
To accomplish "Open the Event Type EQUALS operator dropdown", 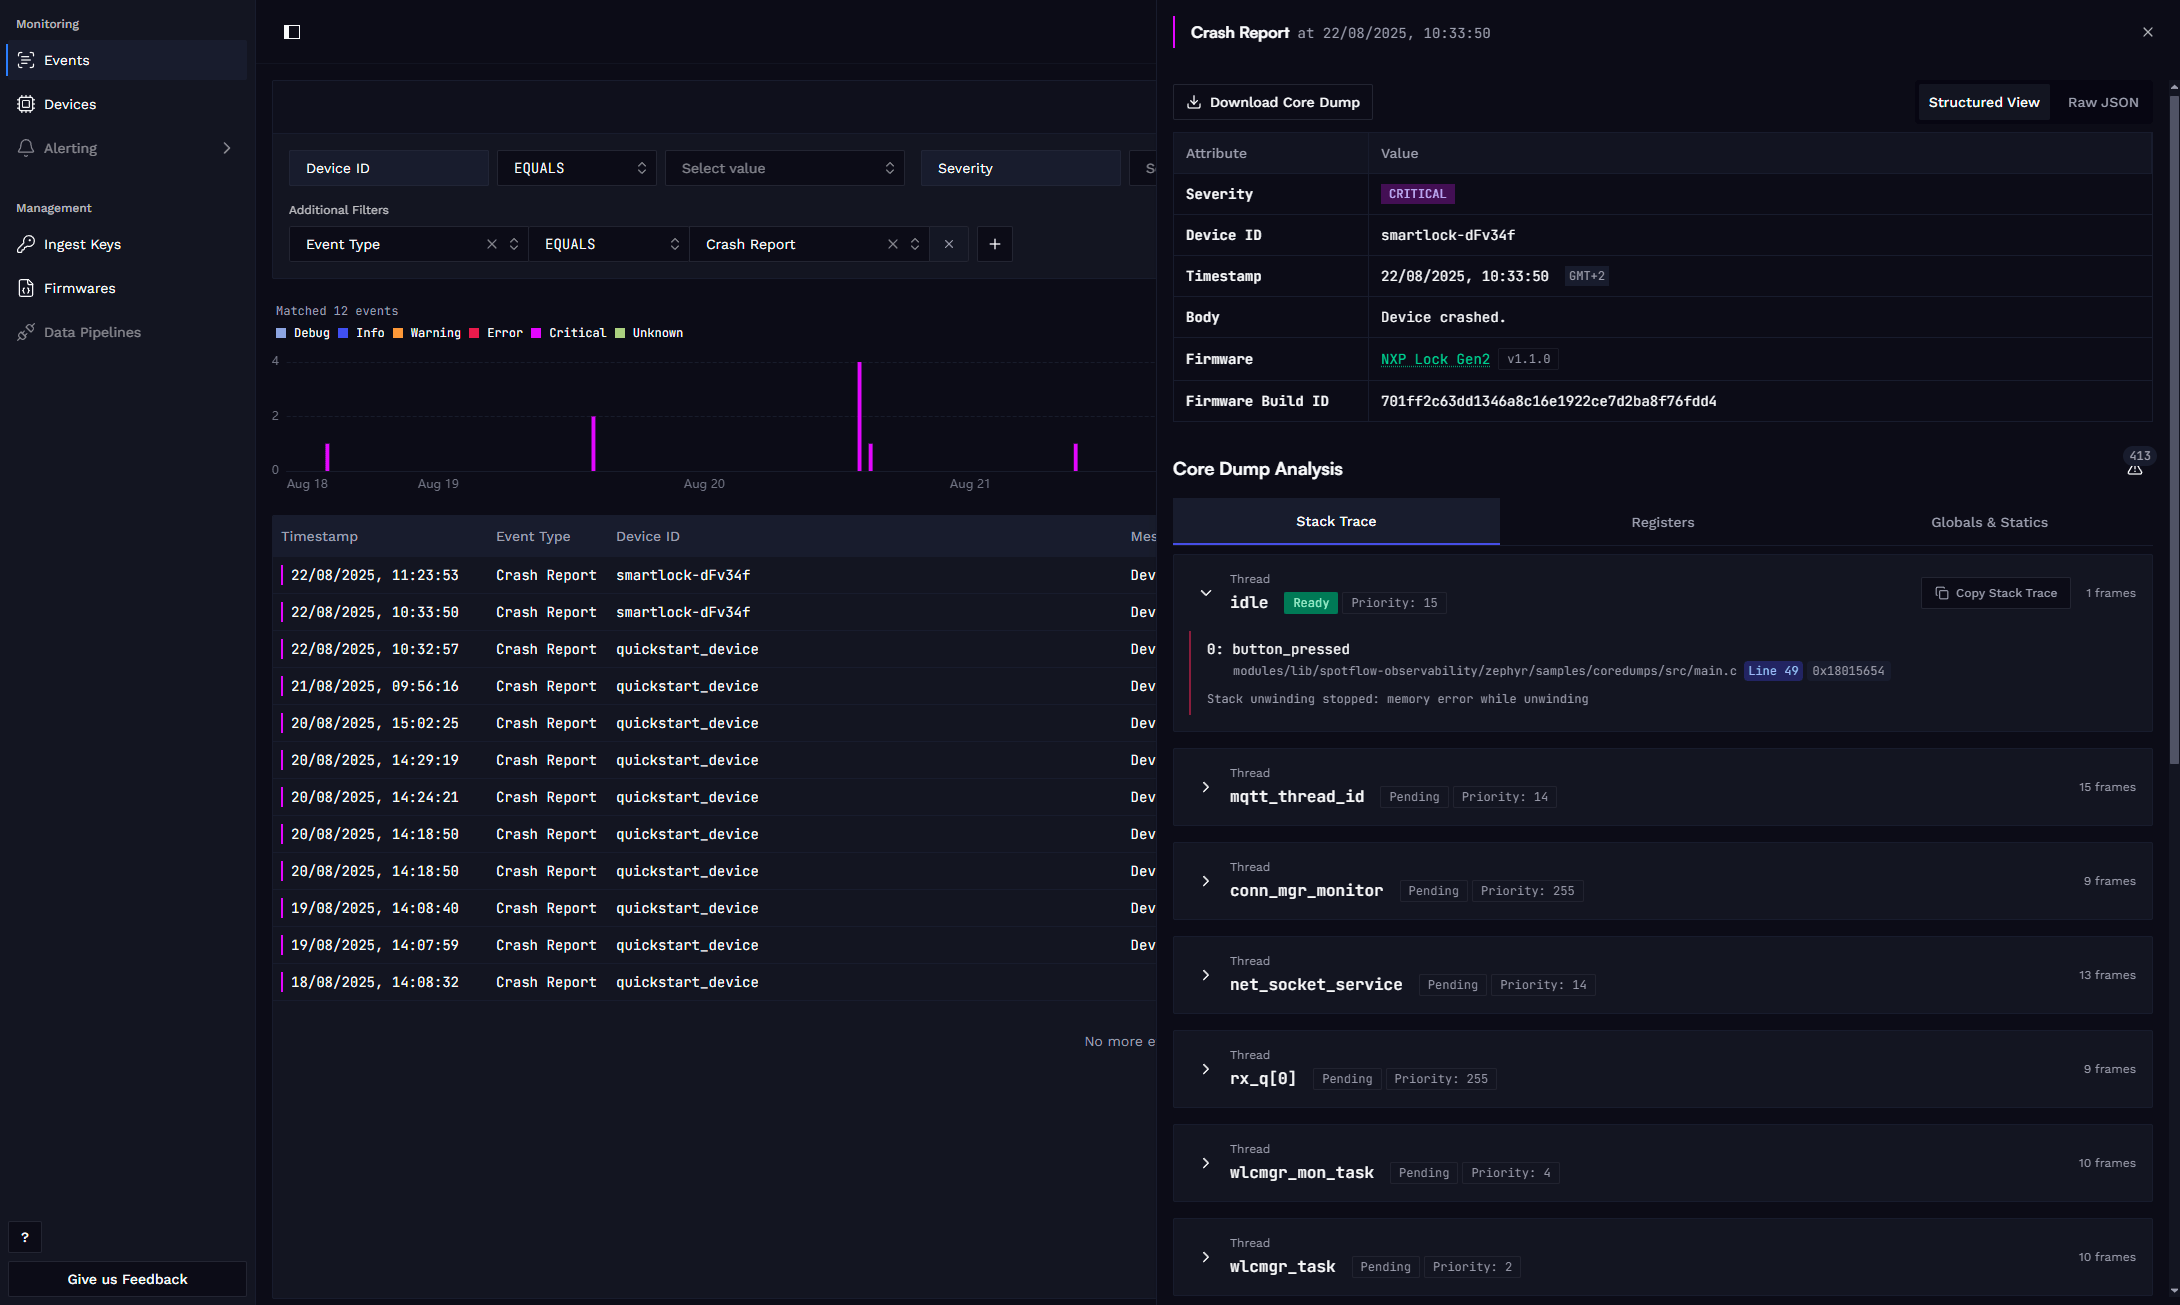I will (x=609, y=244).
